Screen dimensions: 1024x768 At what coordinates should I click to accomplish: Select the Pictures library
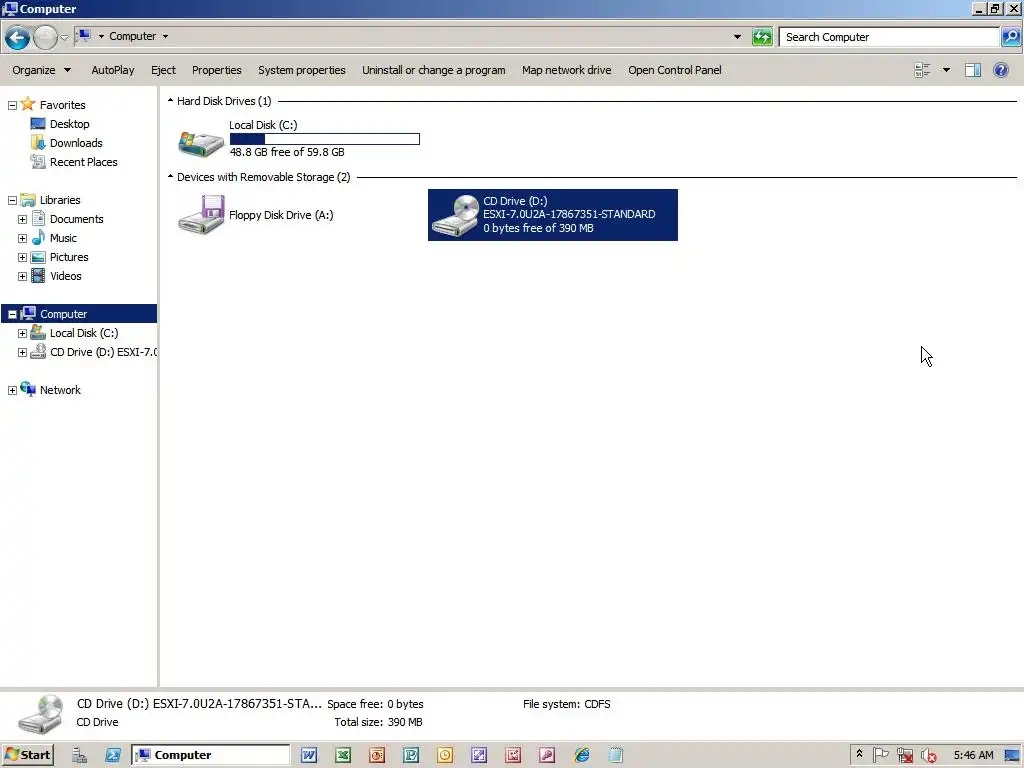tap(69, 257)
